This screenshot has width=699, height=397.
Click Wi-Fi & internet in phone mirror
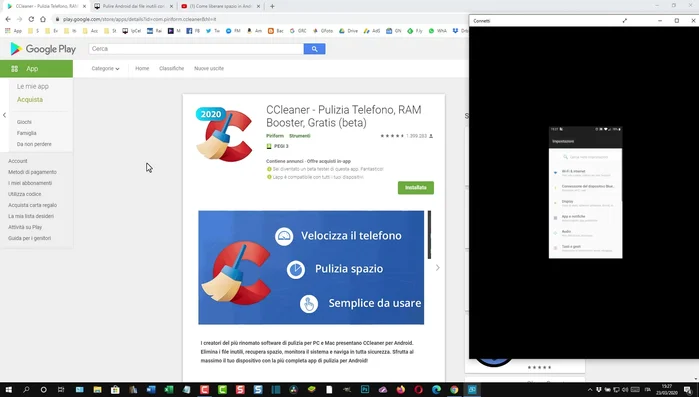tap(585, 172)
